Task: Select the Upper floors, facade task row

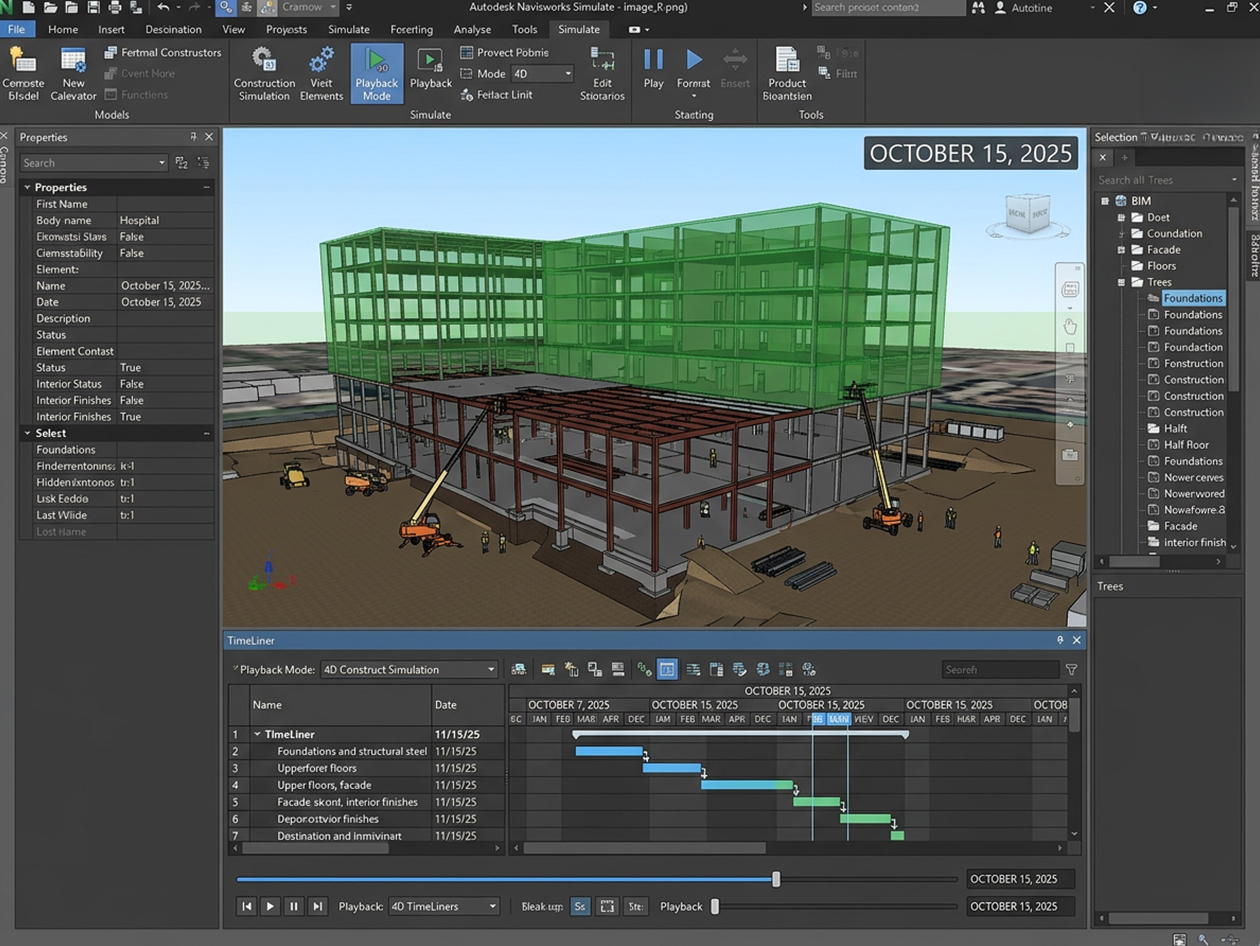Action: [x=367, y=785]
